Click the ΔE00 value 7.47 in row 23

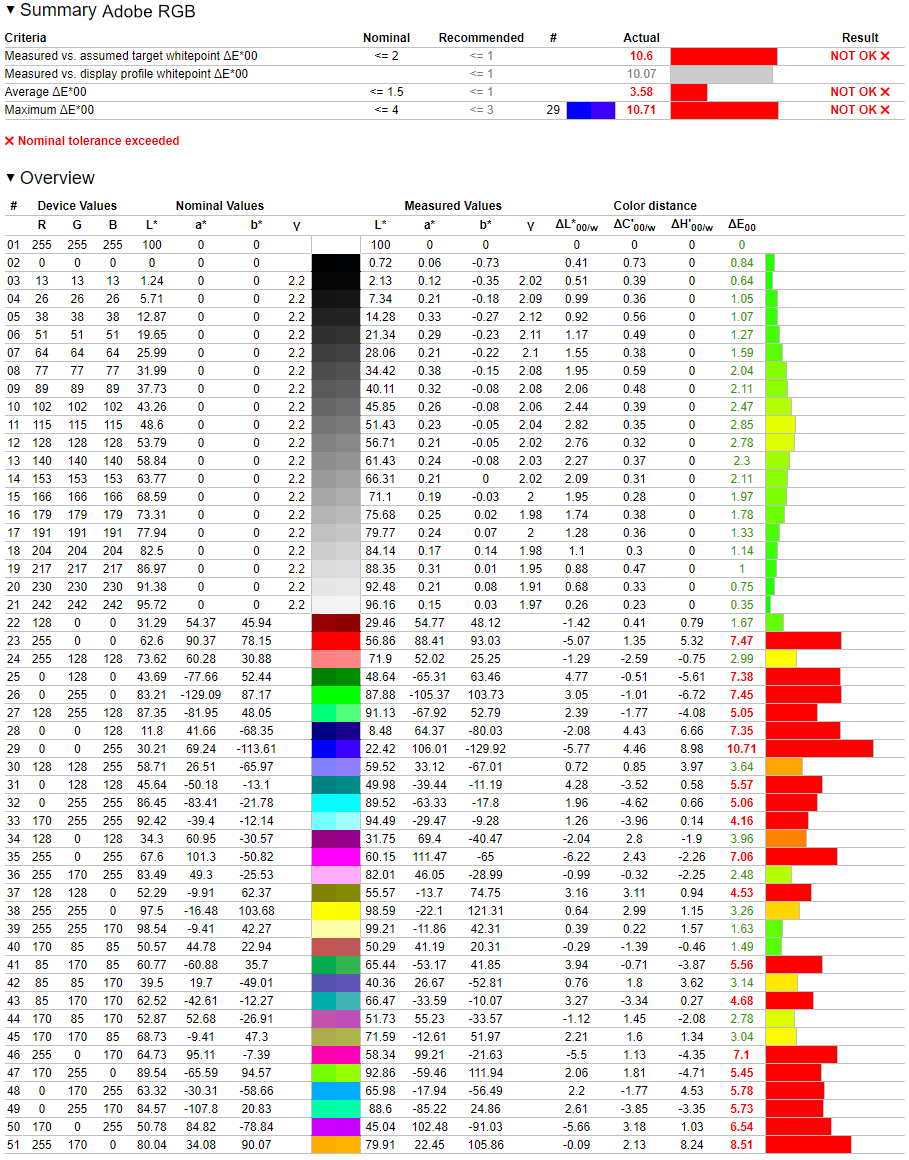742,641
